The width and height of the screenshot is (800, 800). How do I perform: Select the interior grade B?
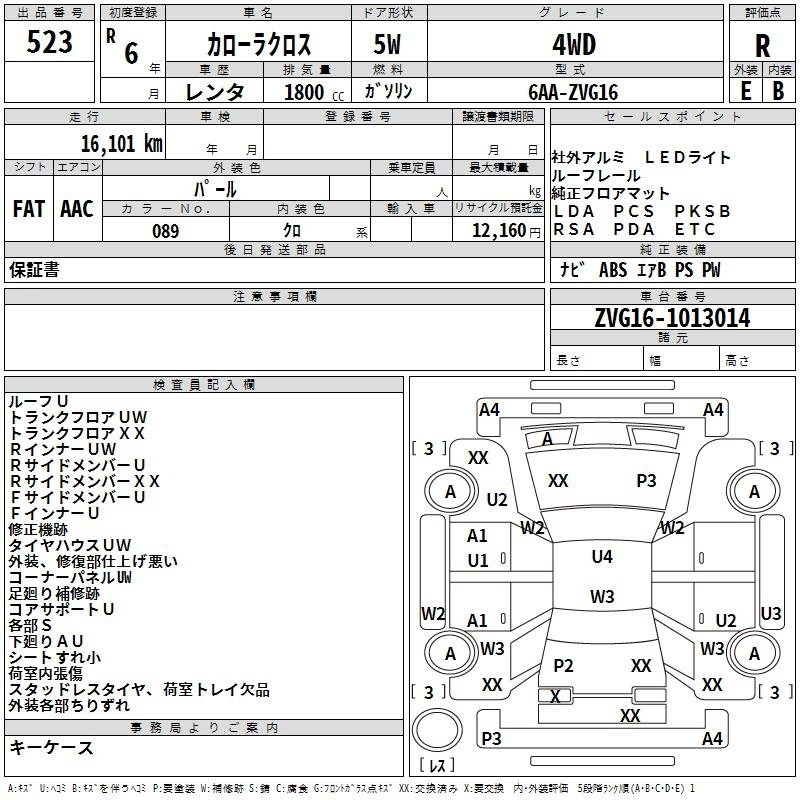click(778, 91)
